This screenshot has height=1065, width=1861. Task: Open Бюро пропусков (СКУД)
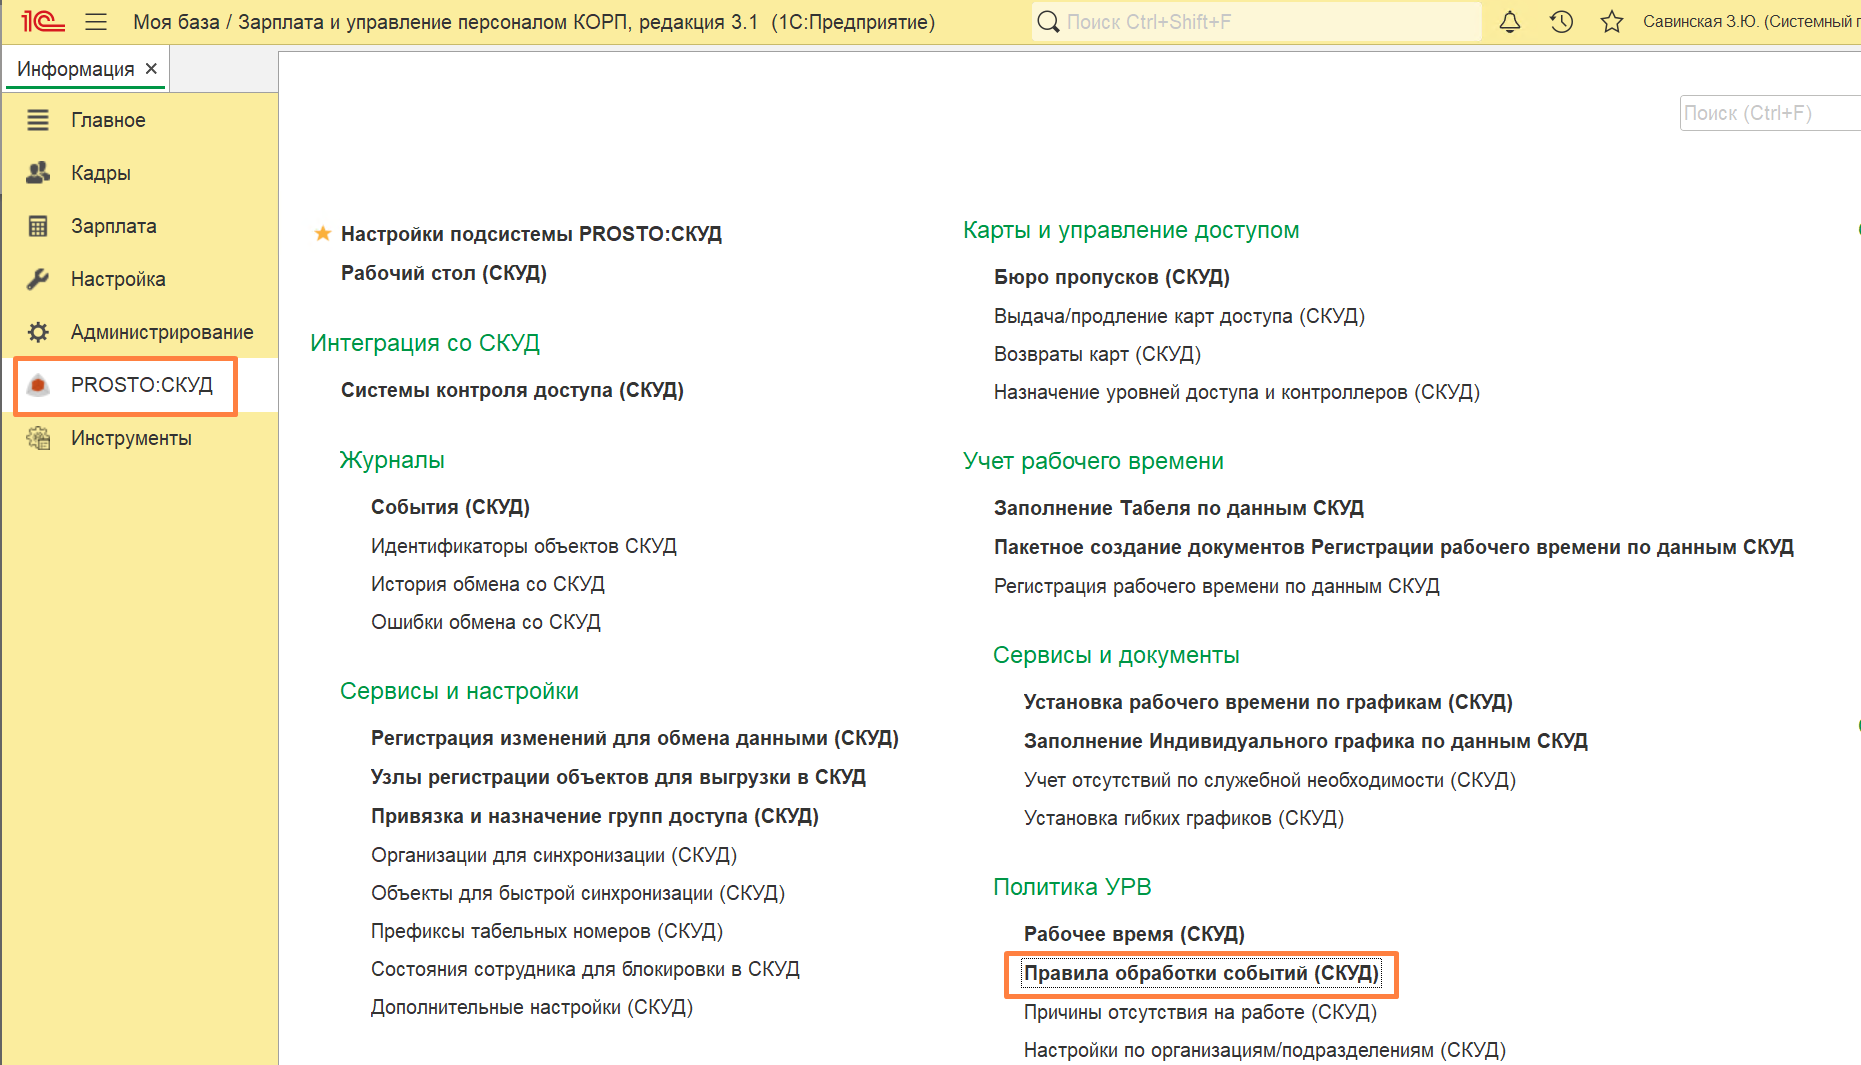point(1112,277)
